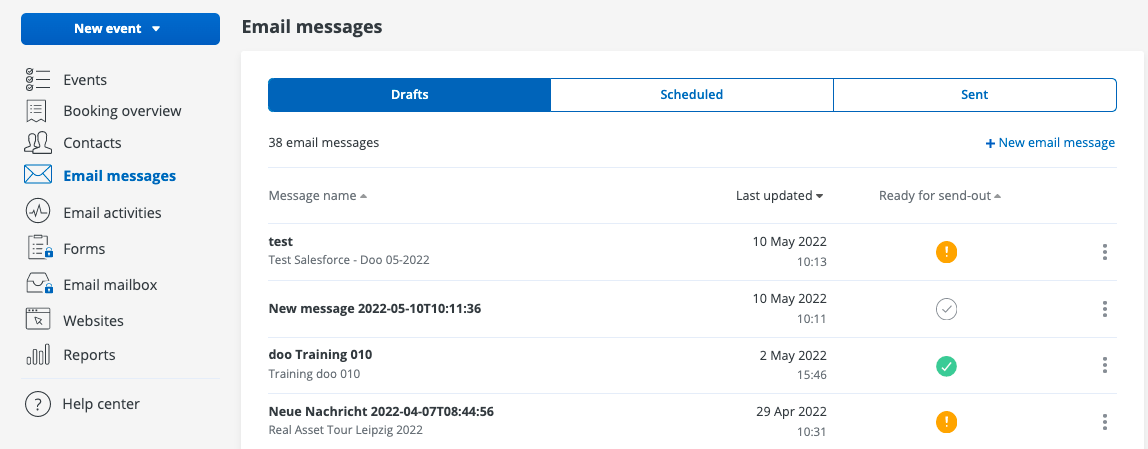Click the Email mailbox inbox icon

point(38,285)
